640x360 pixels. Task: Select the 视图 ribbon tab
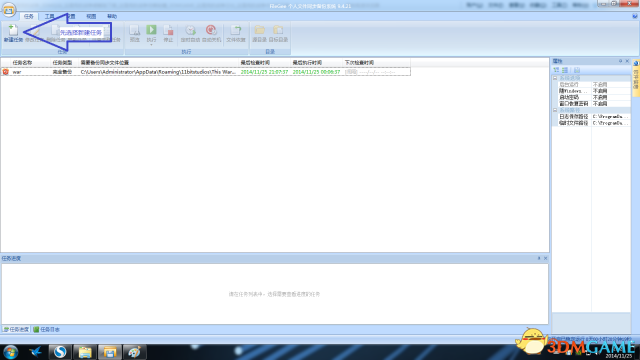91,16
